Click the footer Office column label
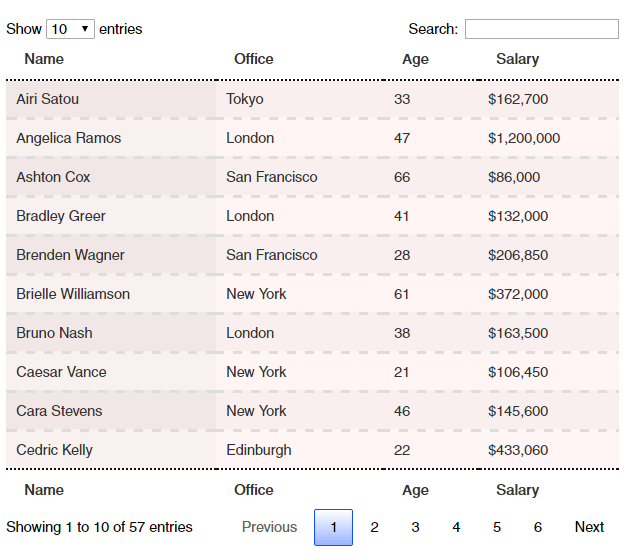The image size is (627, 559). [x=254, y=490]
